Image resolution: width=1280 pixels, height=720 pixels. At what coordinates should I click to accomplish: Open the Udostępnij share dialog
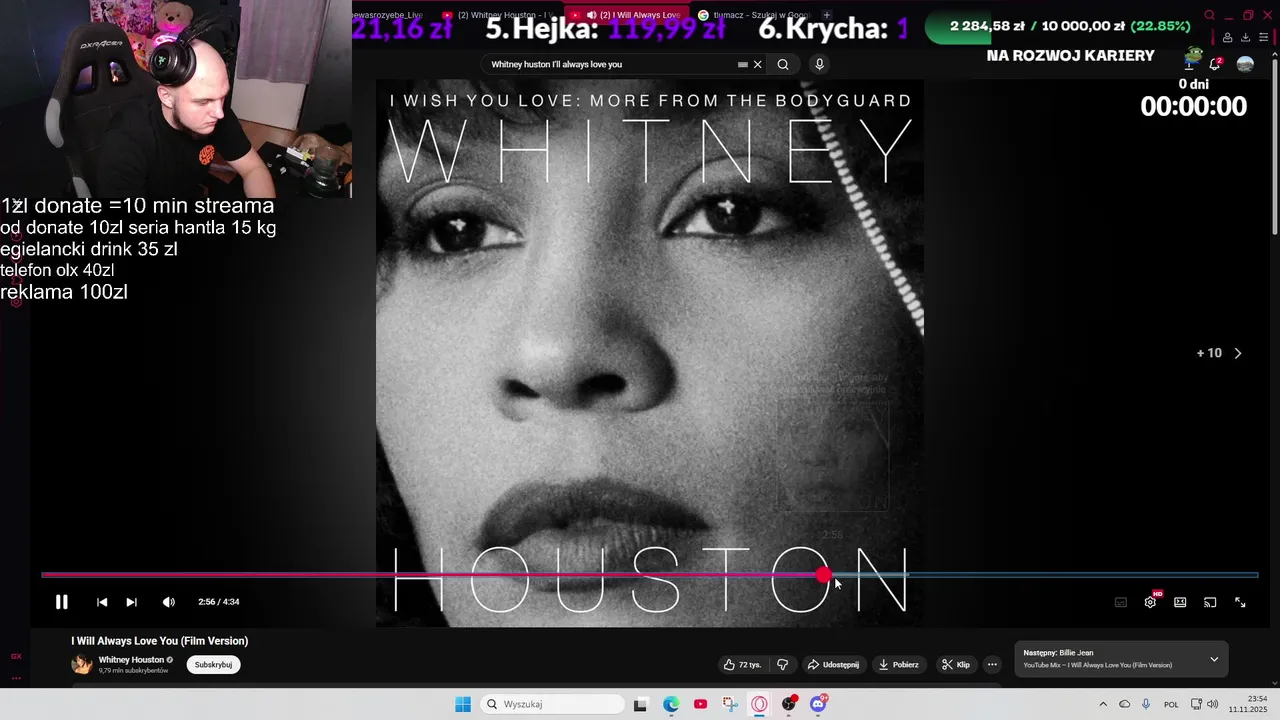[833, 664]
